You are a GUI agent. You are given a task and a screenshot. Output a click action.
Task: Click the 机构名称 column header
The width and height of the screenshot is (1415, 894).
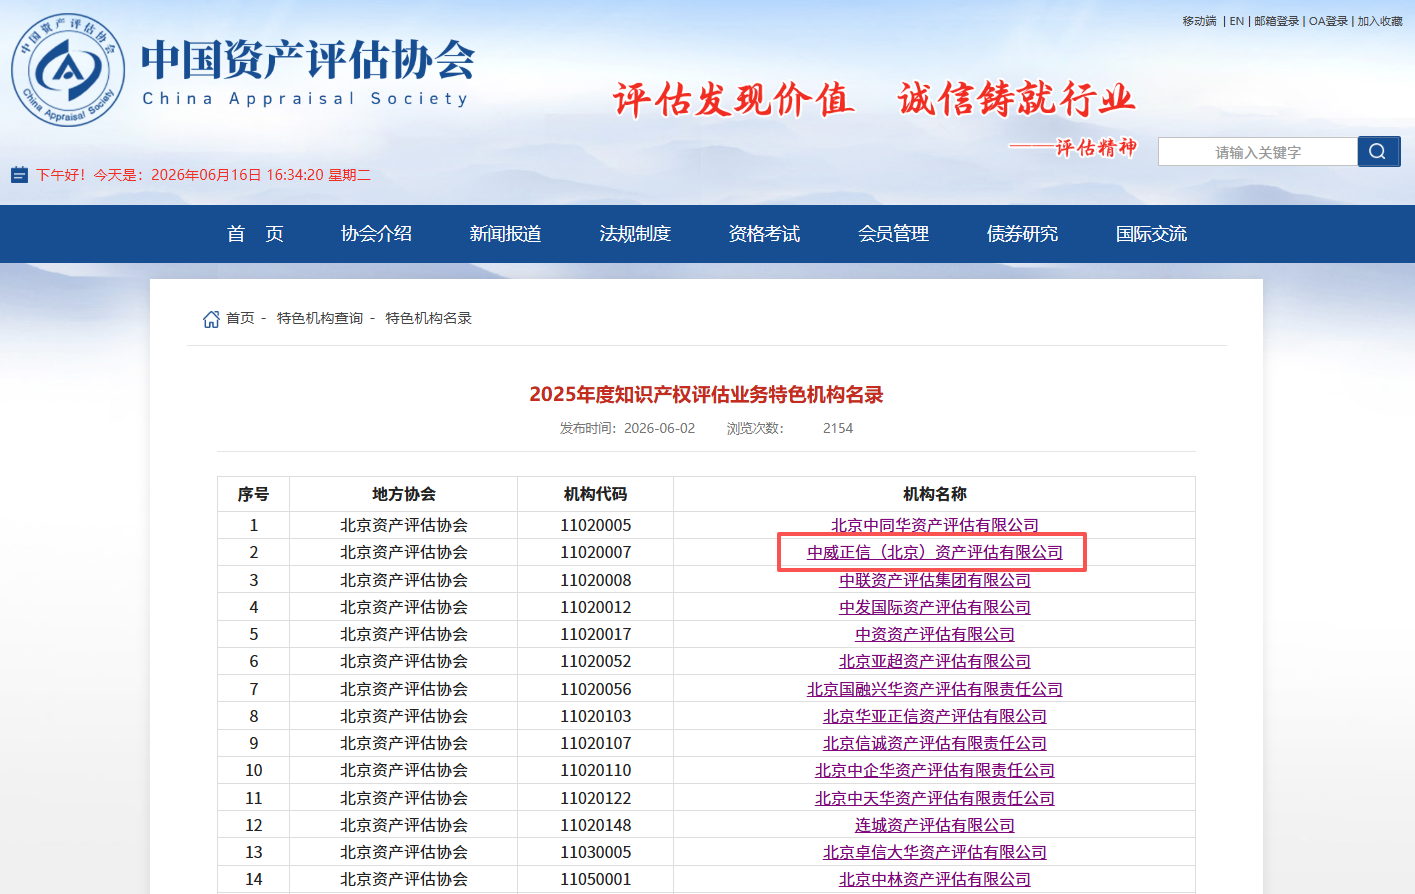point(935,494)
